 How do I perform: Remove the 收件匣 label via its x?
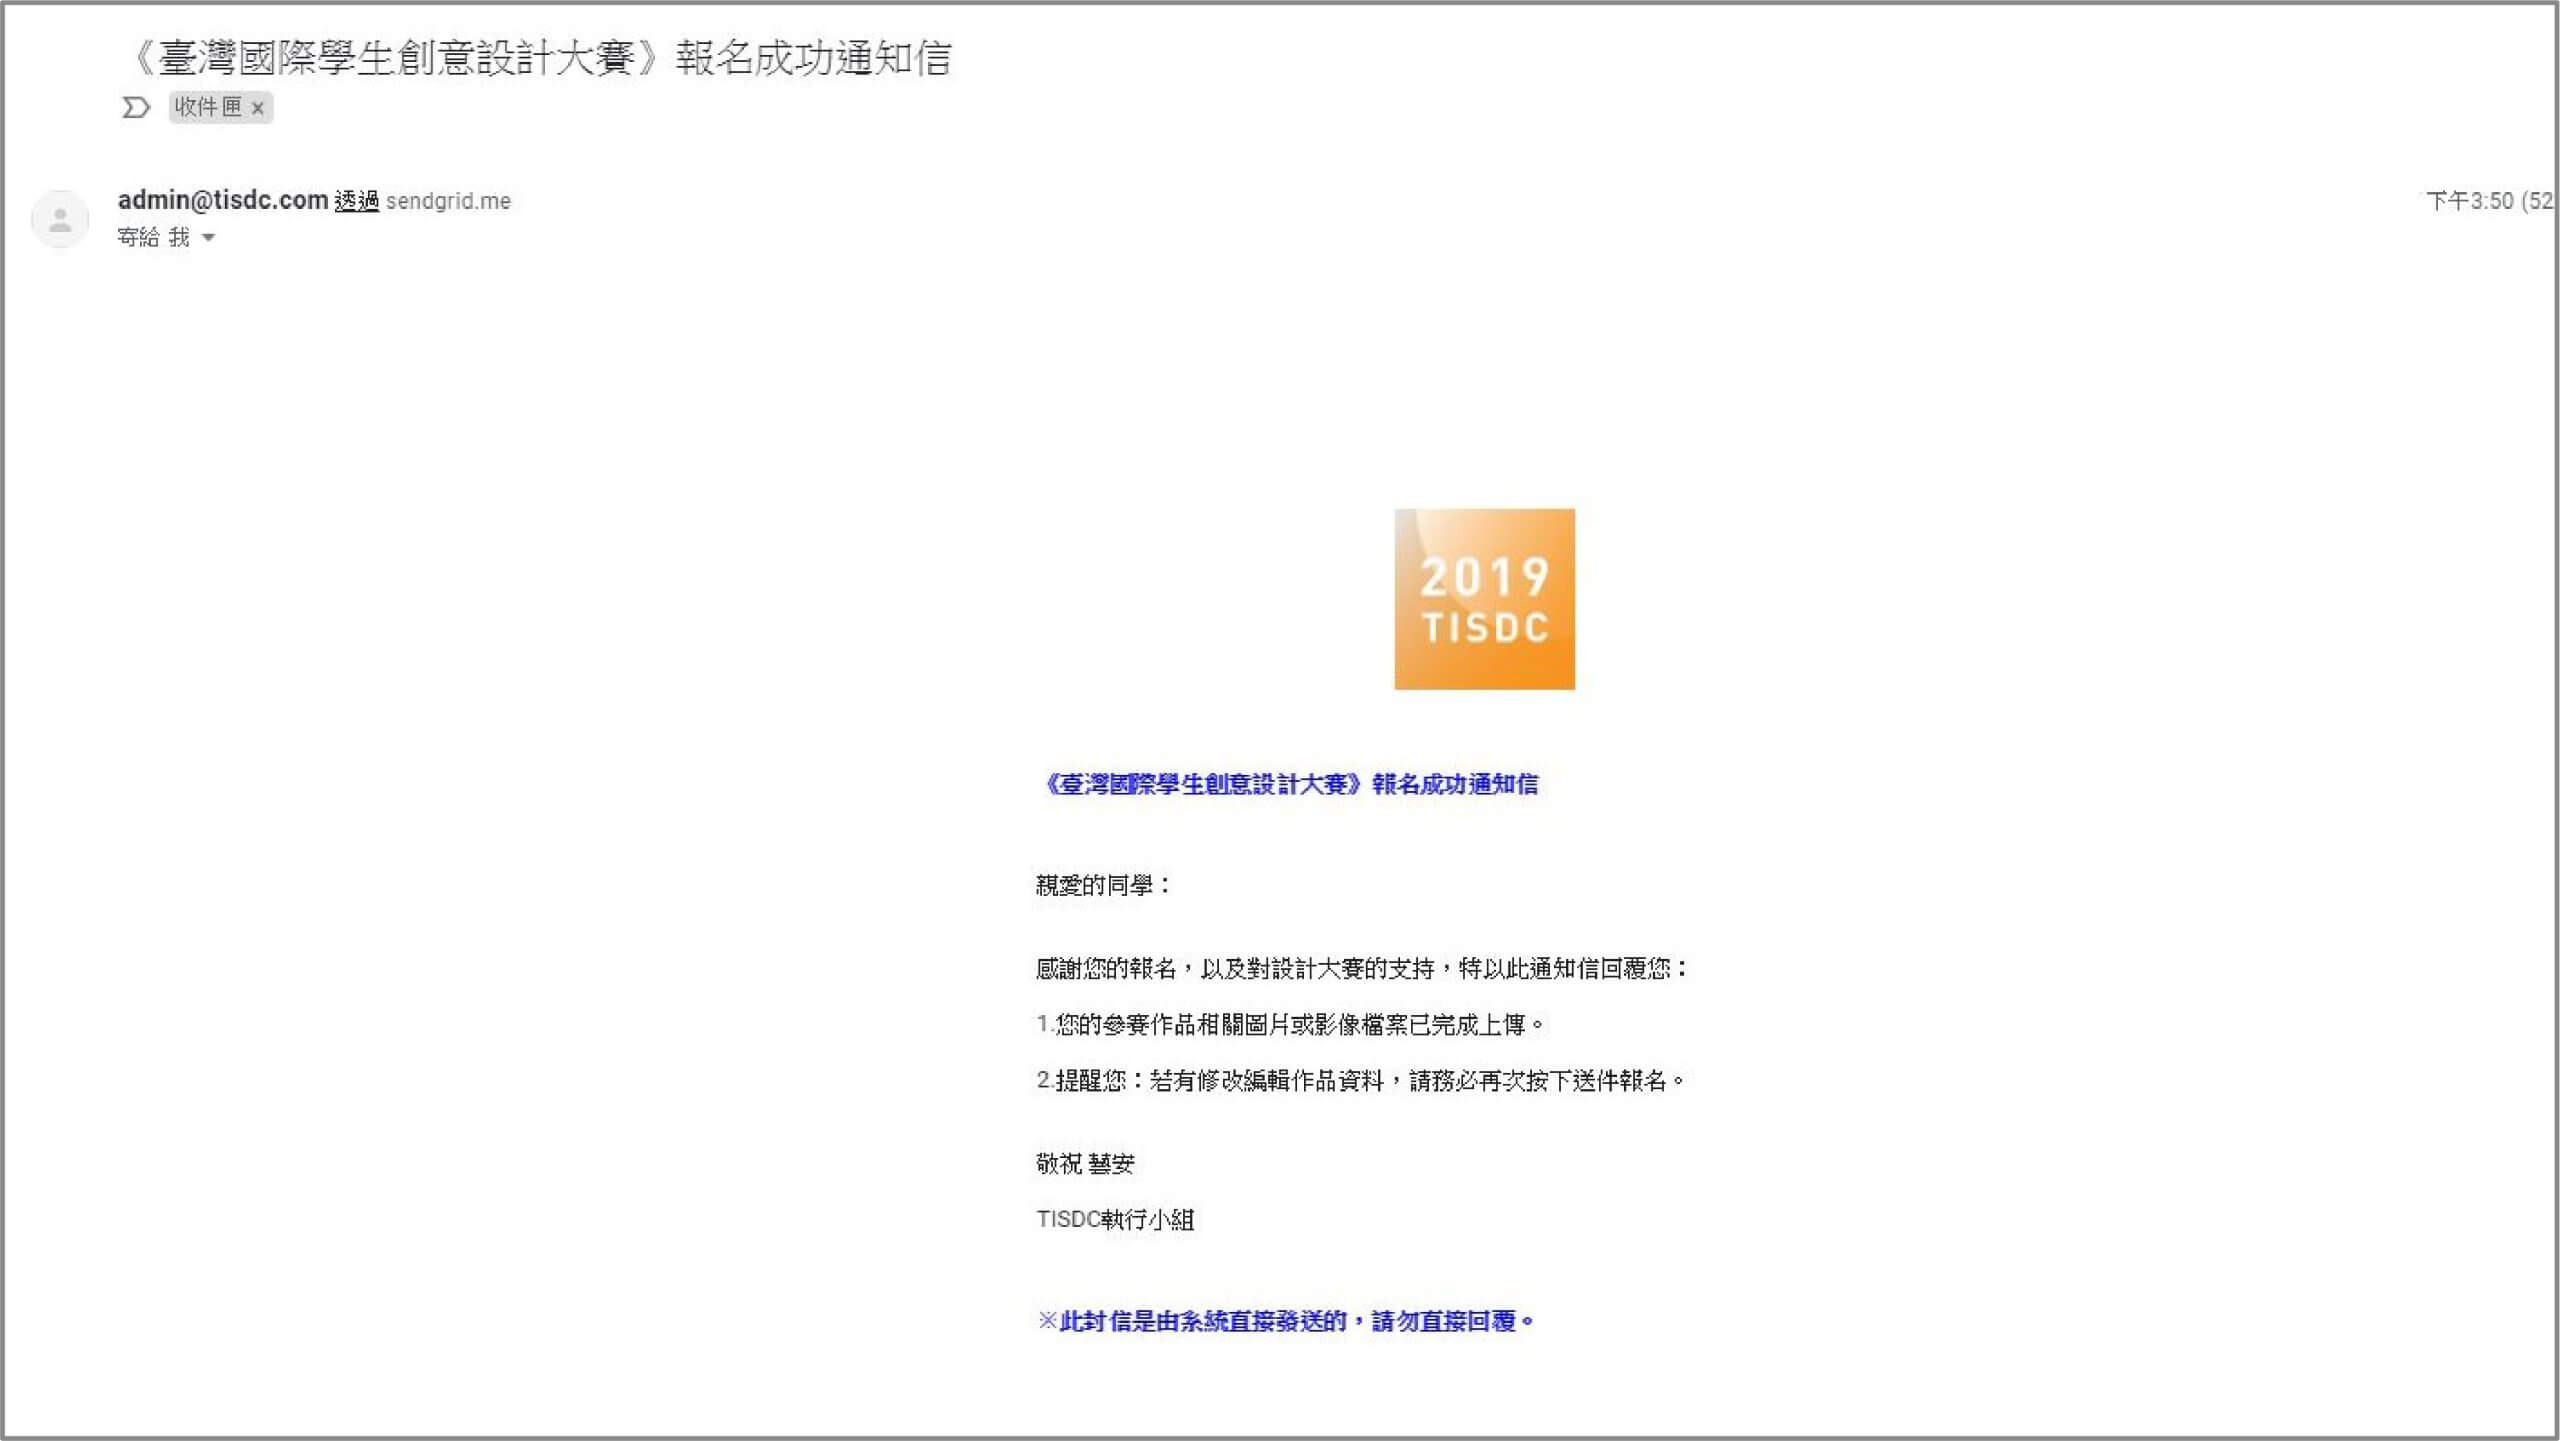coord(259,108)
